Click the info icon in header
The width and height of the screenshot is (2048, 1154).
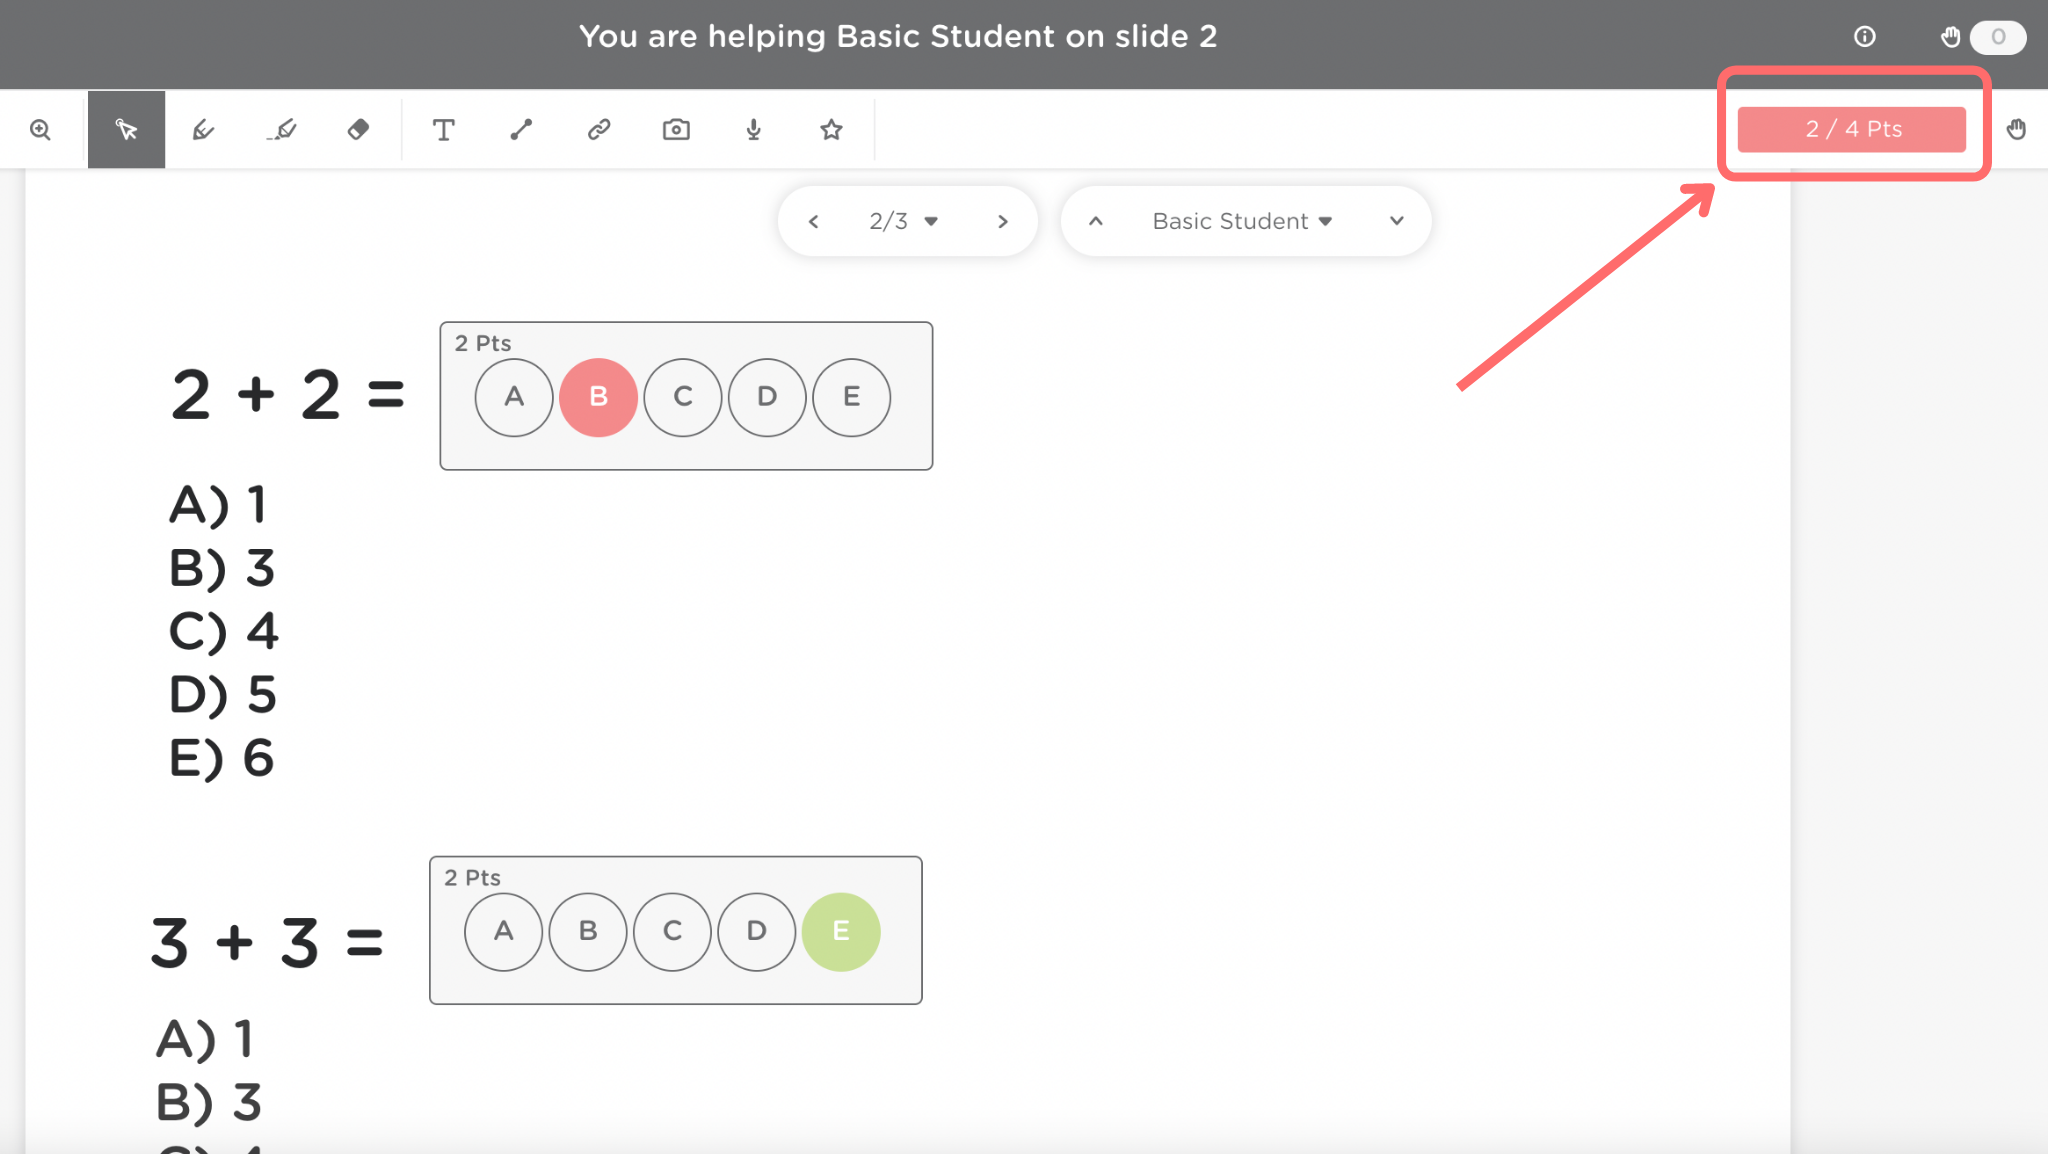(x=1865, y=37)
